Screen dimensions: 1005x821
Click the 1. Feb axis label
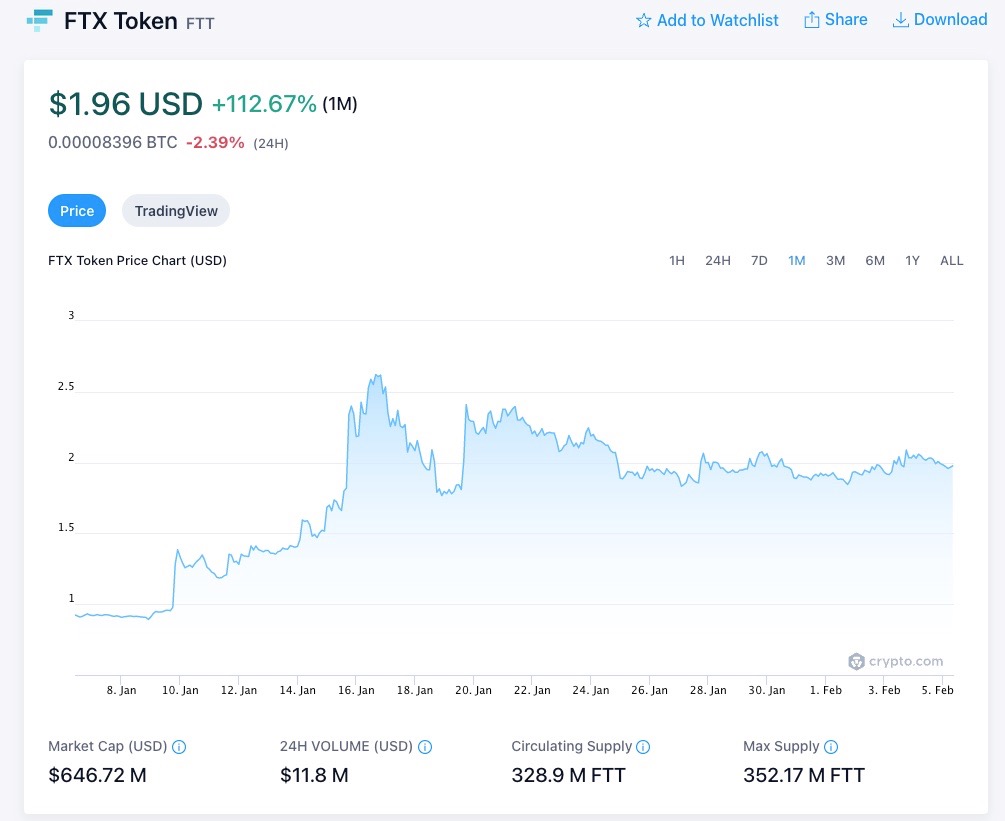point(826,690)
